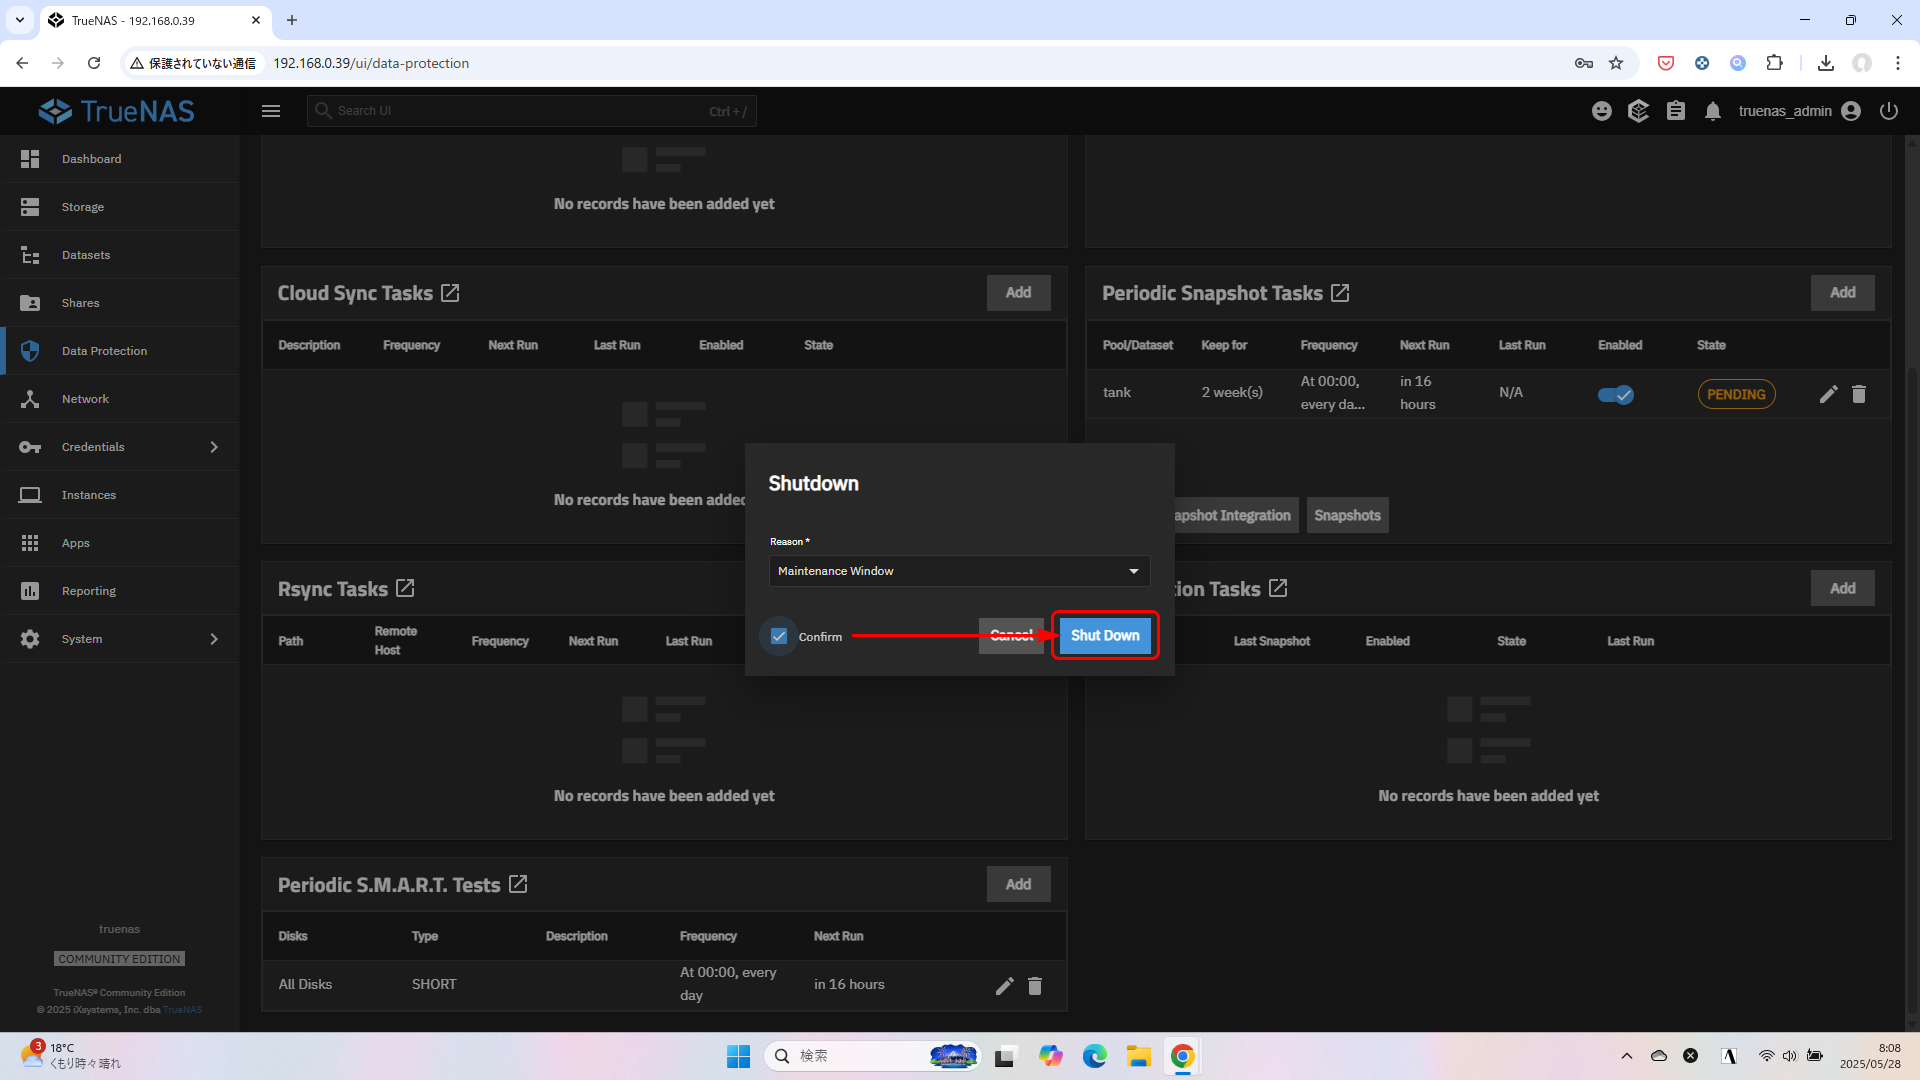Toggle the sidebar hamburger menu

[x=271, y=111]
